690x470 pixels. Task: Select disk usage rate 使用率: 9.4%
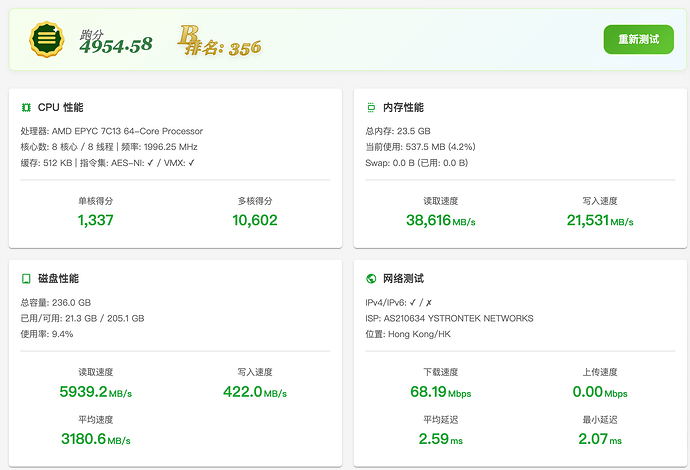click(x=47, y=334)
